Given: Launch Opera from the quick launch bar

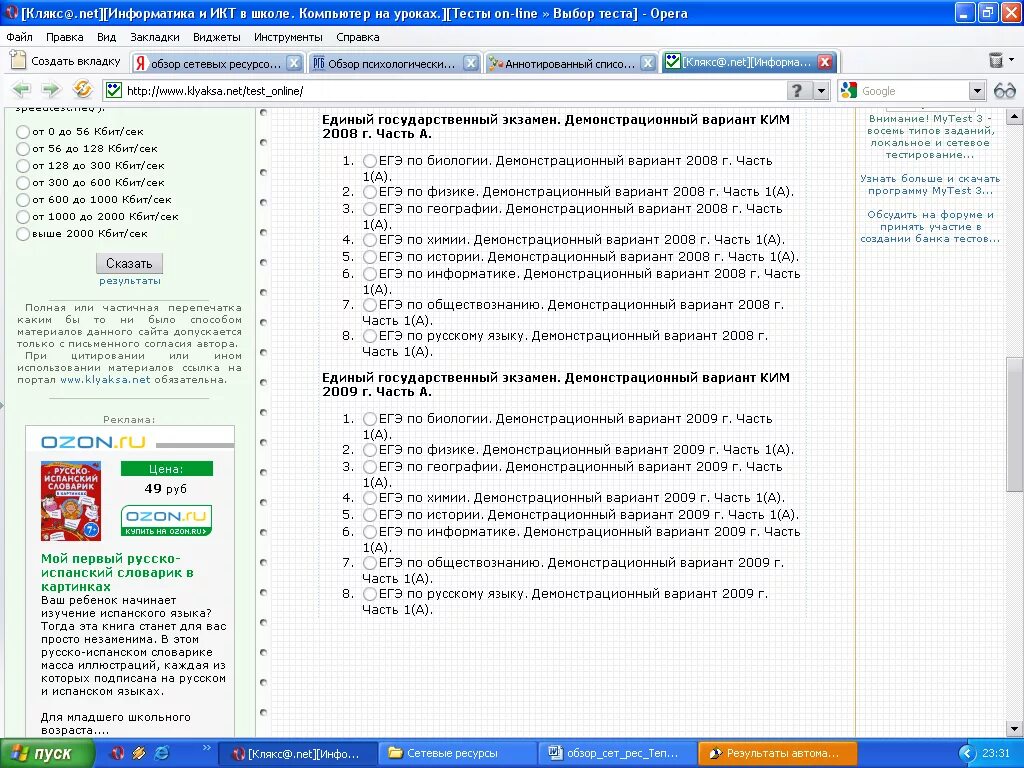Looking at the screenshot, I should (118, 753).
